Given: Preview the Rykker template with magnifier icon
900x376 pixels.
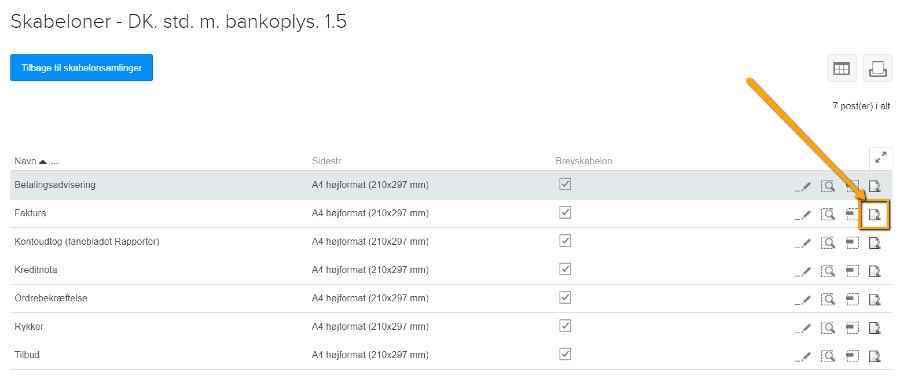Looking at the screenshot, I should pyautogui.click(x=828, y=328).
